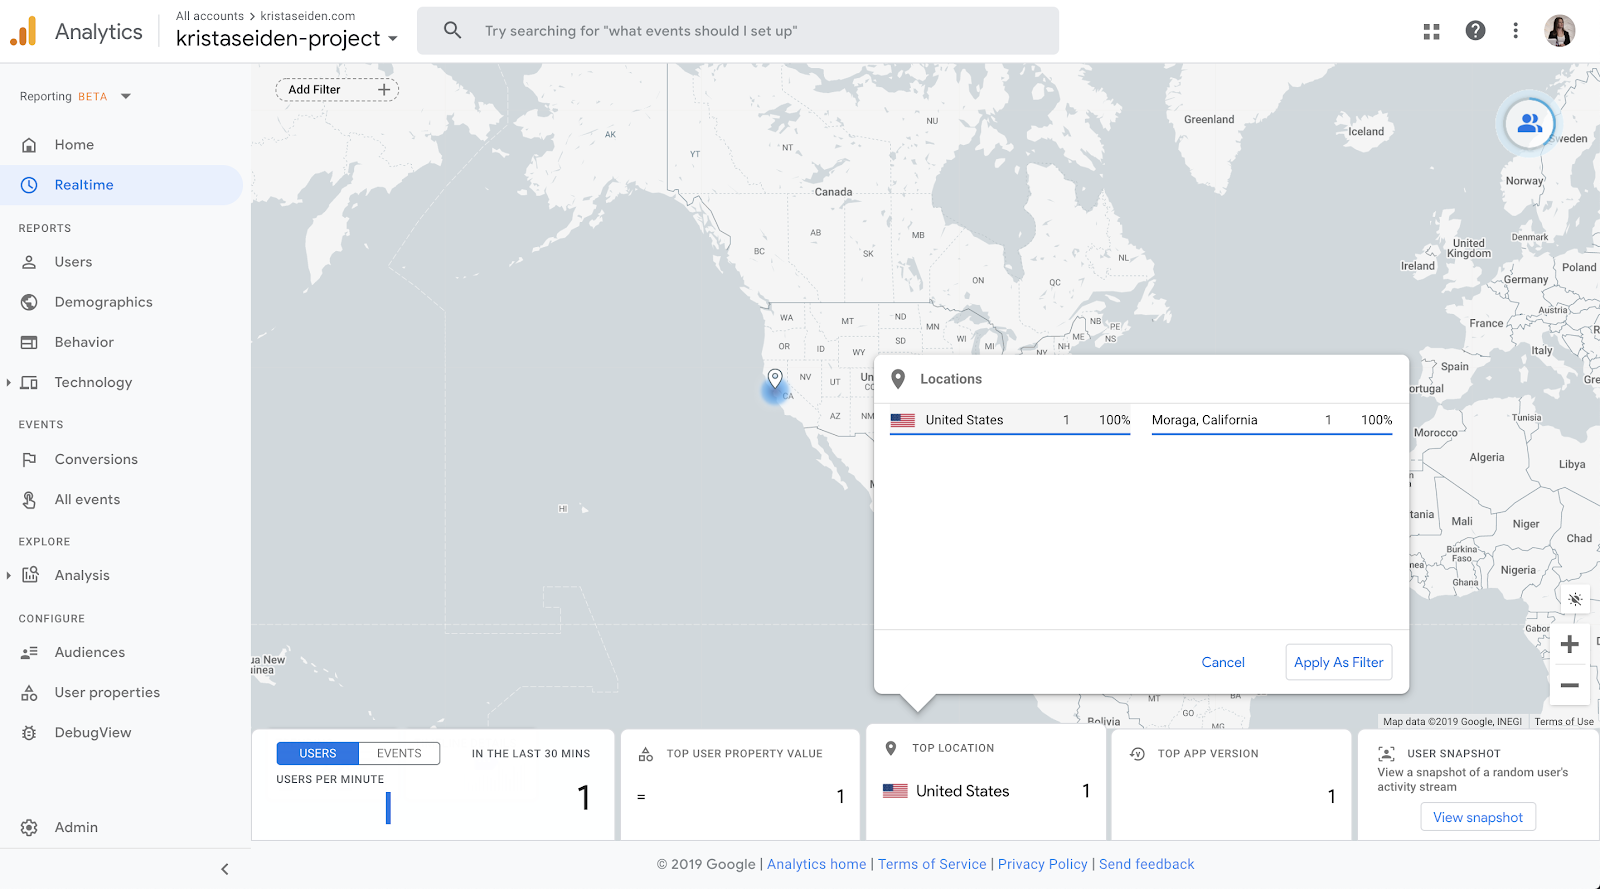The width and height of the screenshot is (1600, 889).
Task: Open the Conversions section
Action: click(96, 459)
